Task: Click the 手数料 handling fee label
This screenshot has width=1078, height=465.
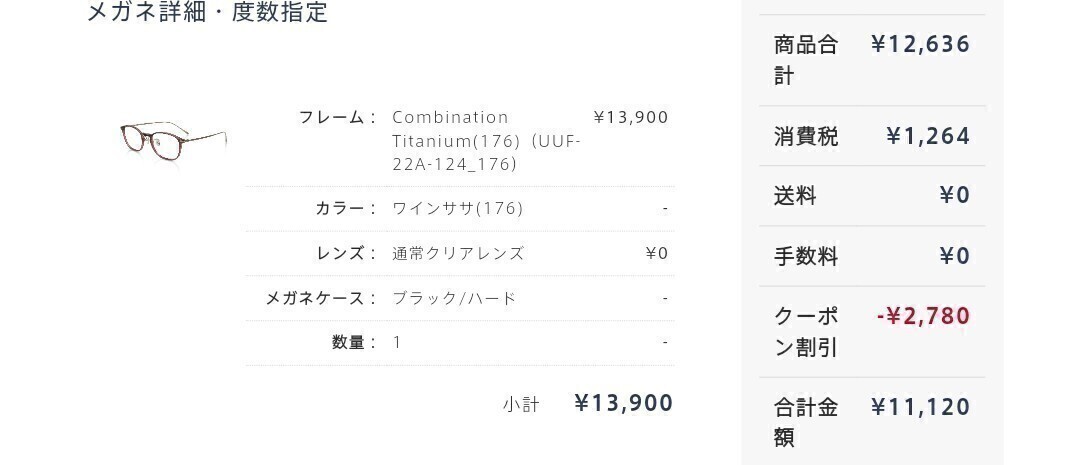Action: pos(805,257)
